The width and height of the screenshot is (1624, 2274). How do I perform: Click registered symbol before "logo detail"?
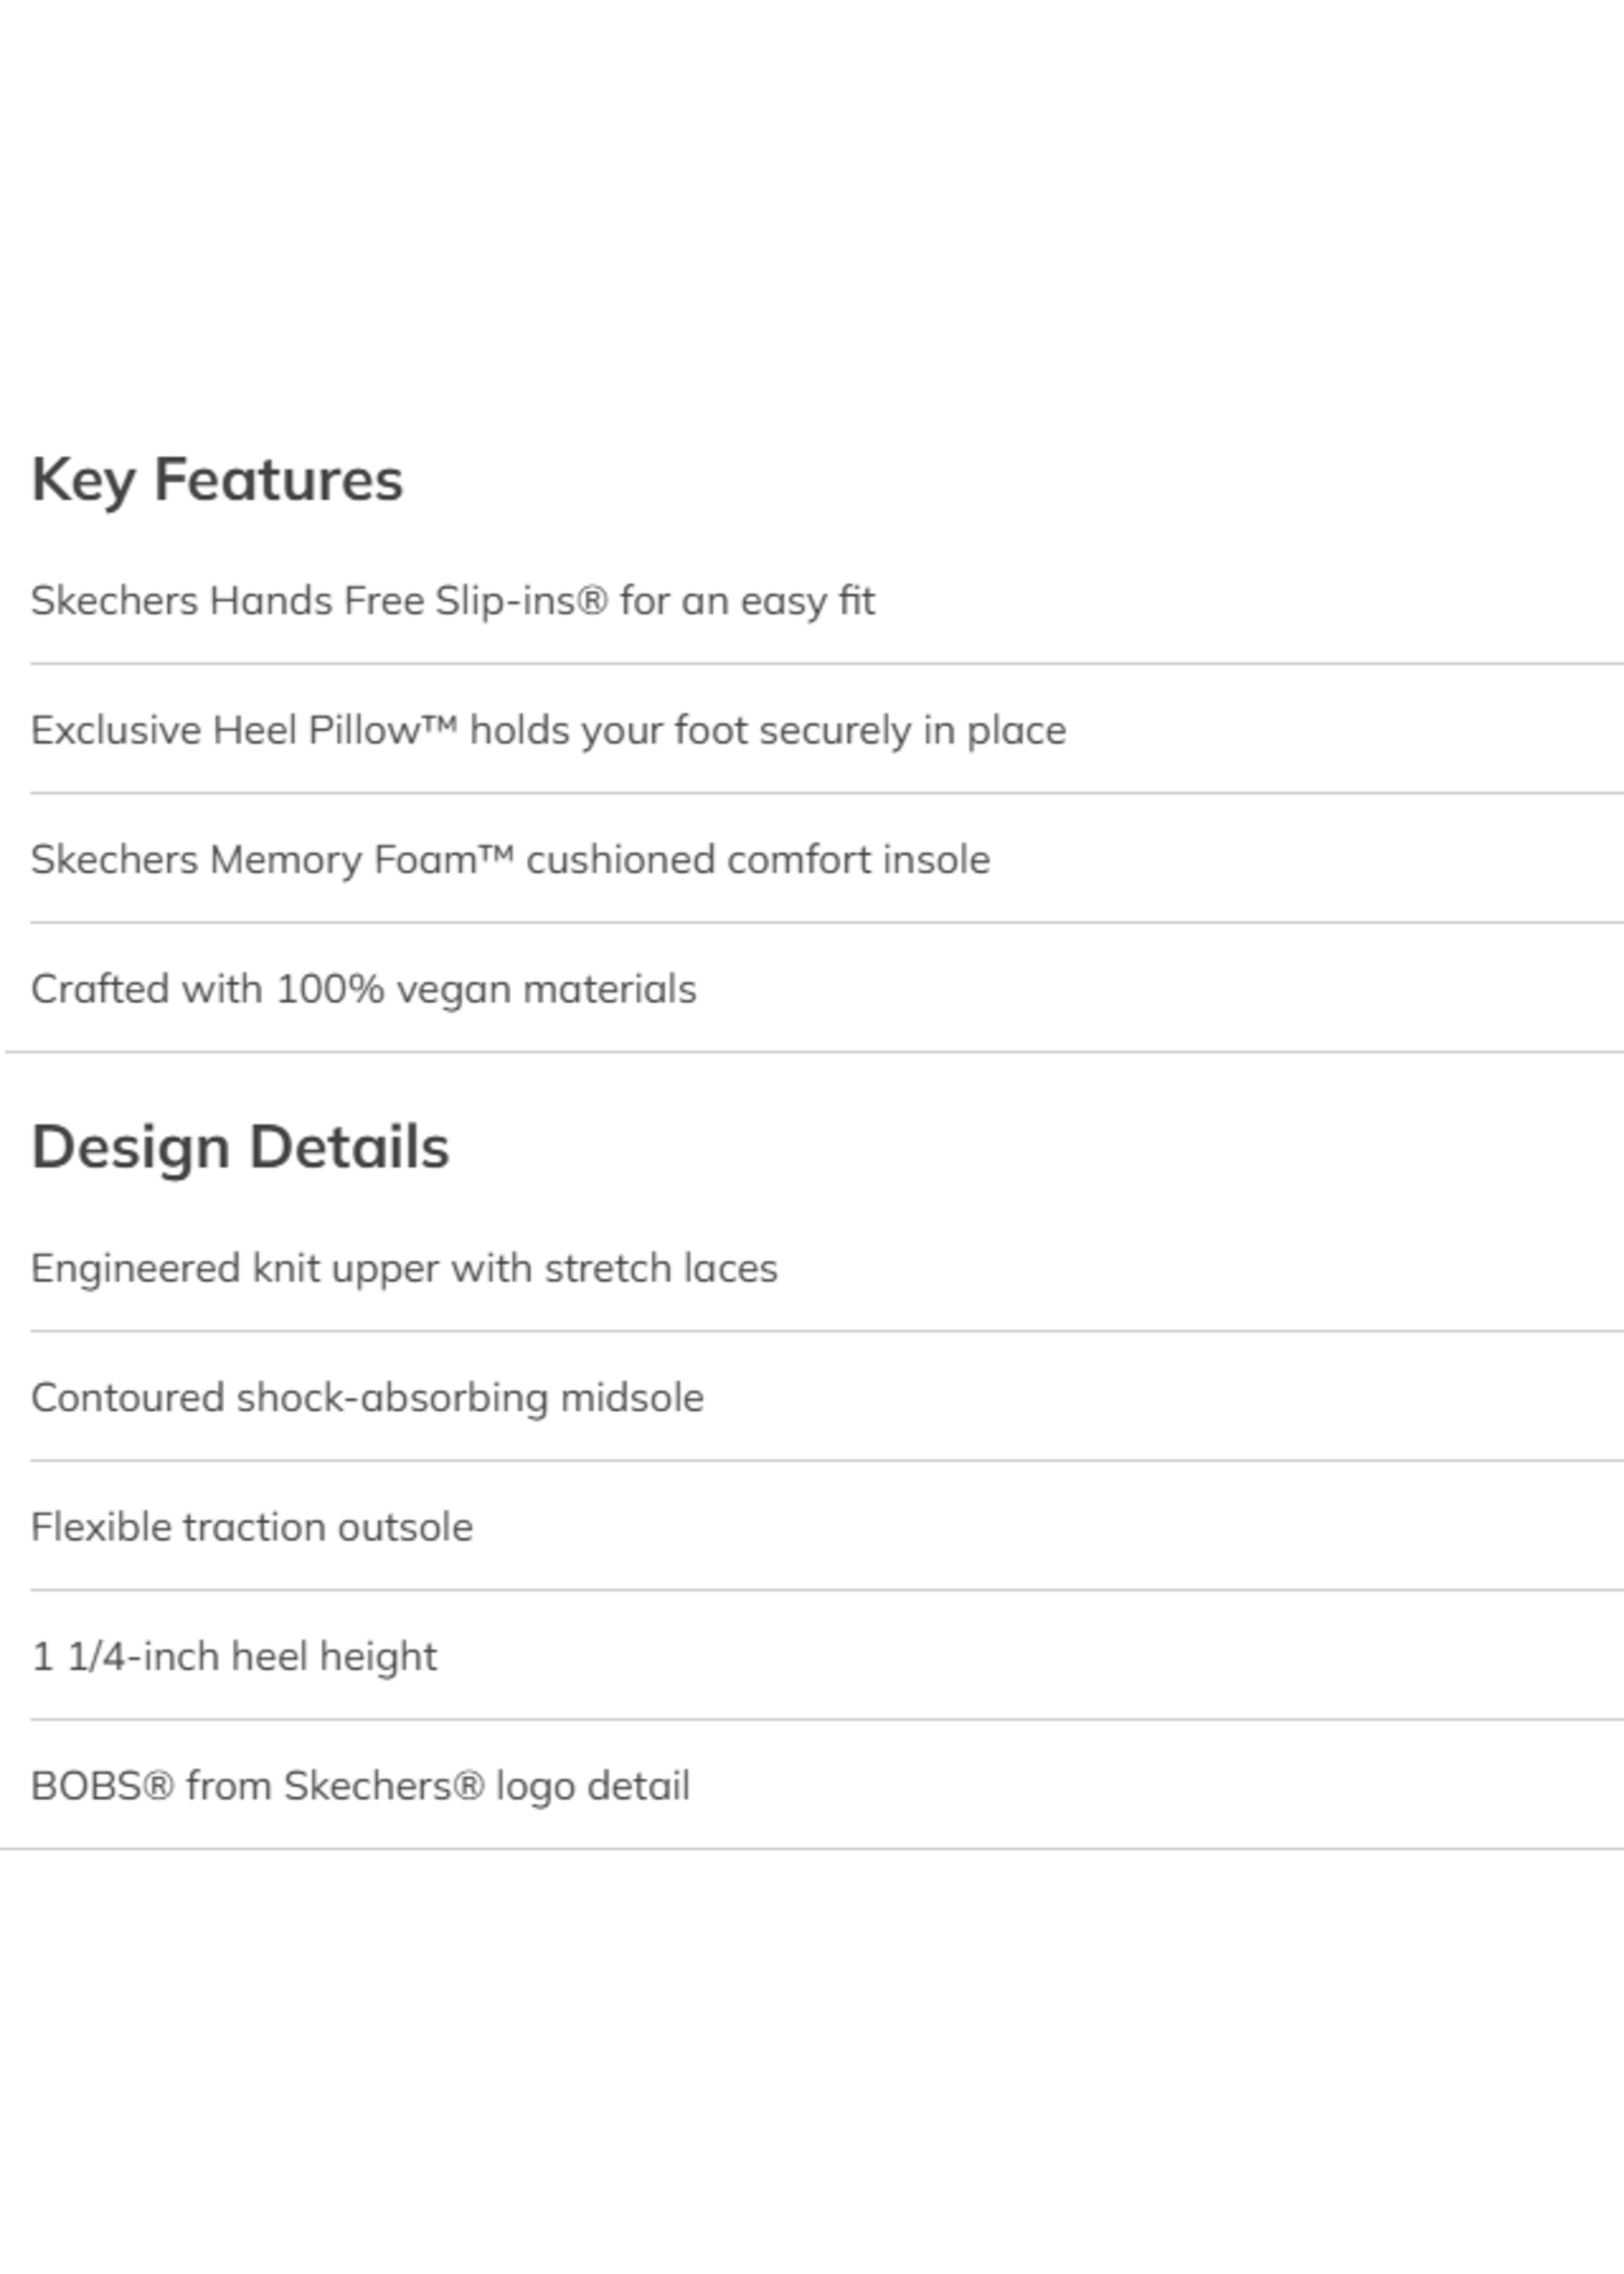pos(470,1786)
